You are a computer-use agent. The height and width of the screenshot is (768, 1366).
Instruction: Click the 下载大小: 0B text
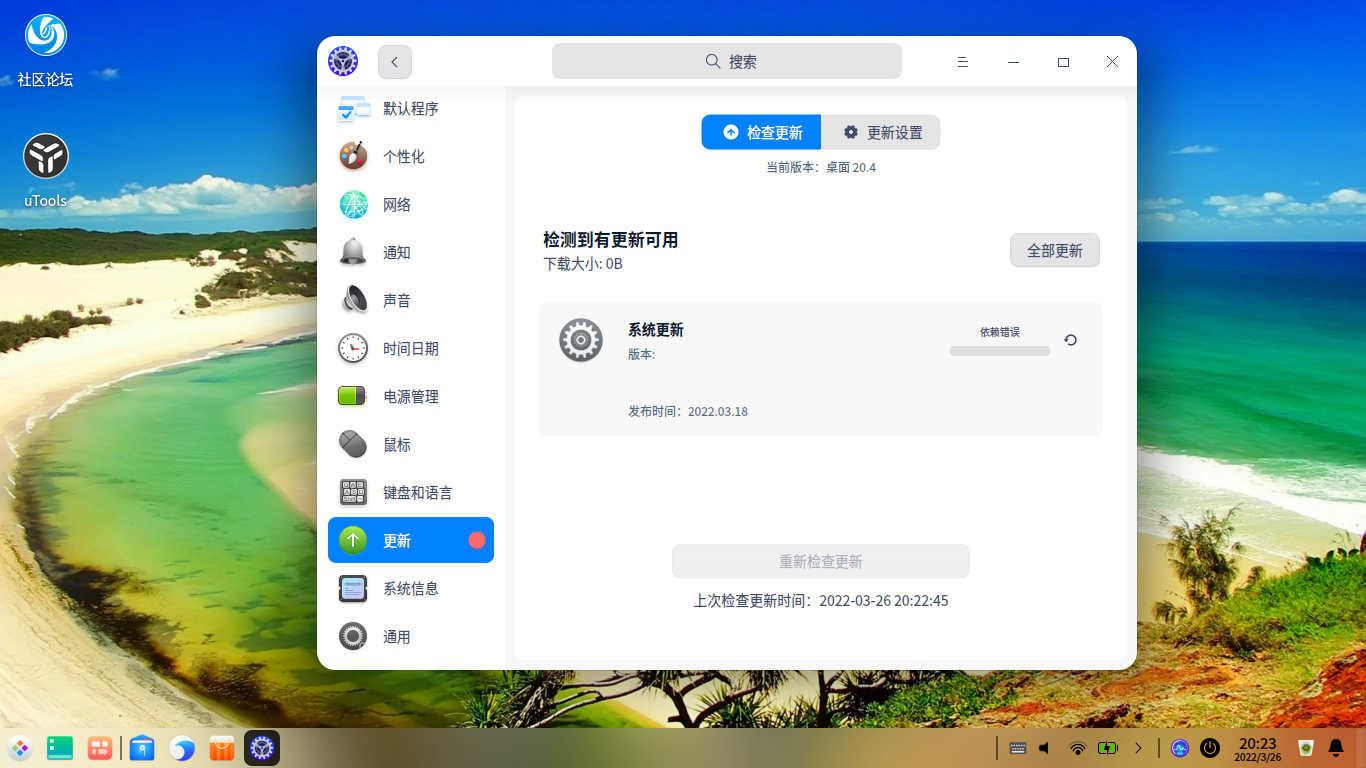tap(583, 264)
